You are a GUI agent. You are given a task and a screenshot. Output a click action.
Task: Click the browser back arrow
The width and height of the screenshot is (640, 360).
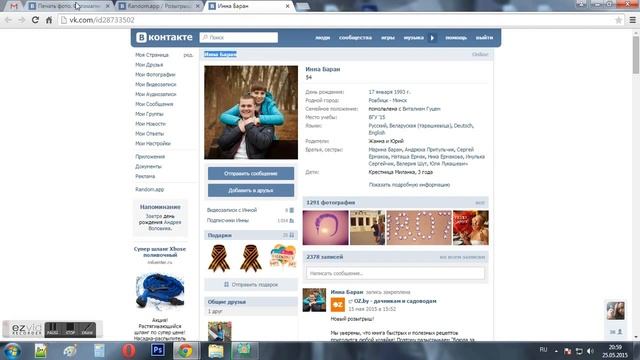tap(8, 20)
